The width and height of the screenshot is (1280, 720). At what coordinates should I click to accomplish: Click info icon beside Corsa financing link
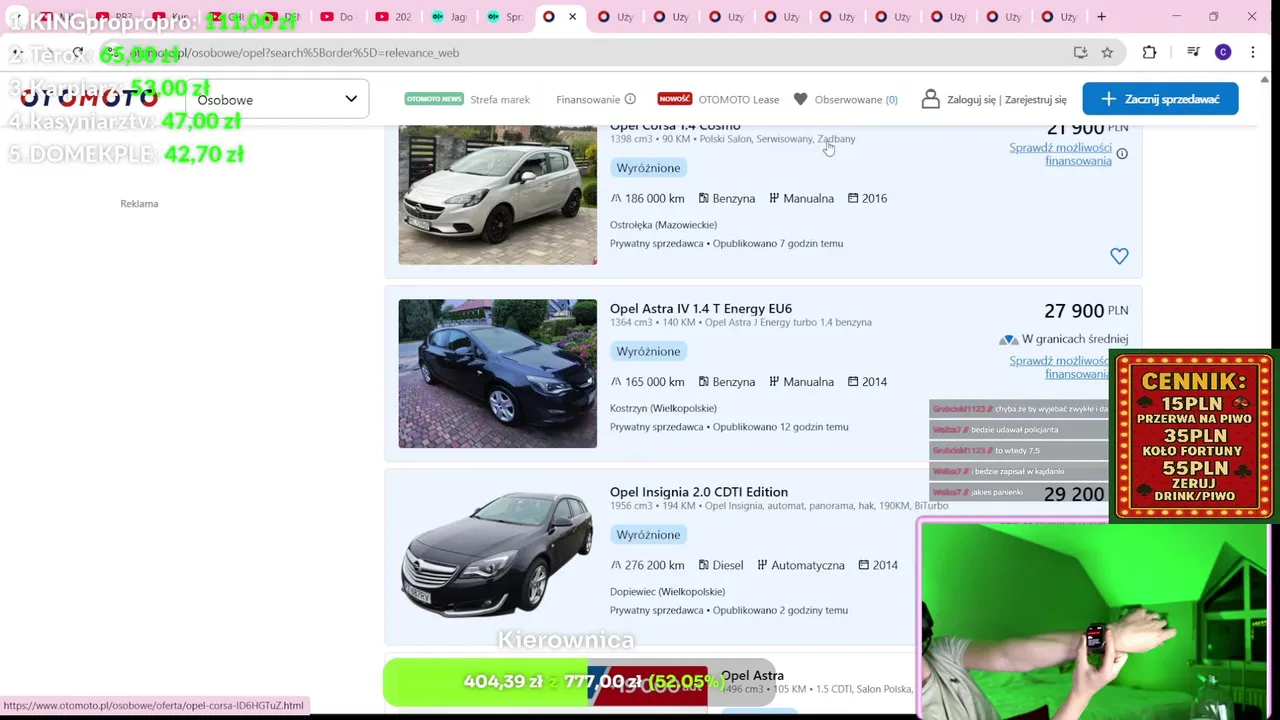(1122, 154)
